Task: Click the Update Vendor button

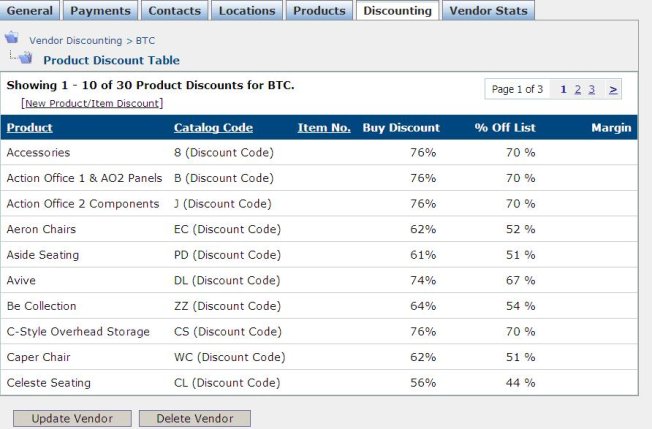Action: 72,419
